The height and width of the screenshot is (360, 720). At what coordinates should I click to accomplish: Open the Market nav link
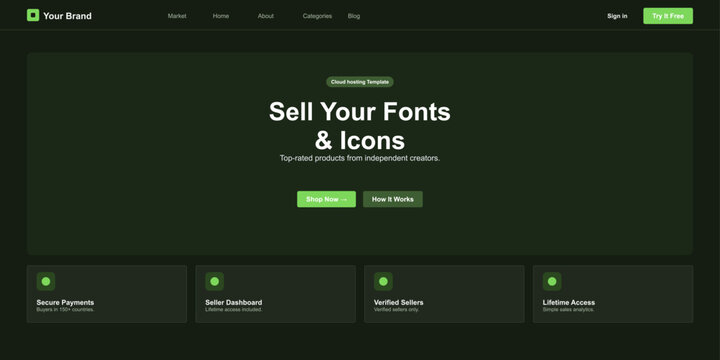177,16
